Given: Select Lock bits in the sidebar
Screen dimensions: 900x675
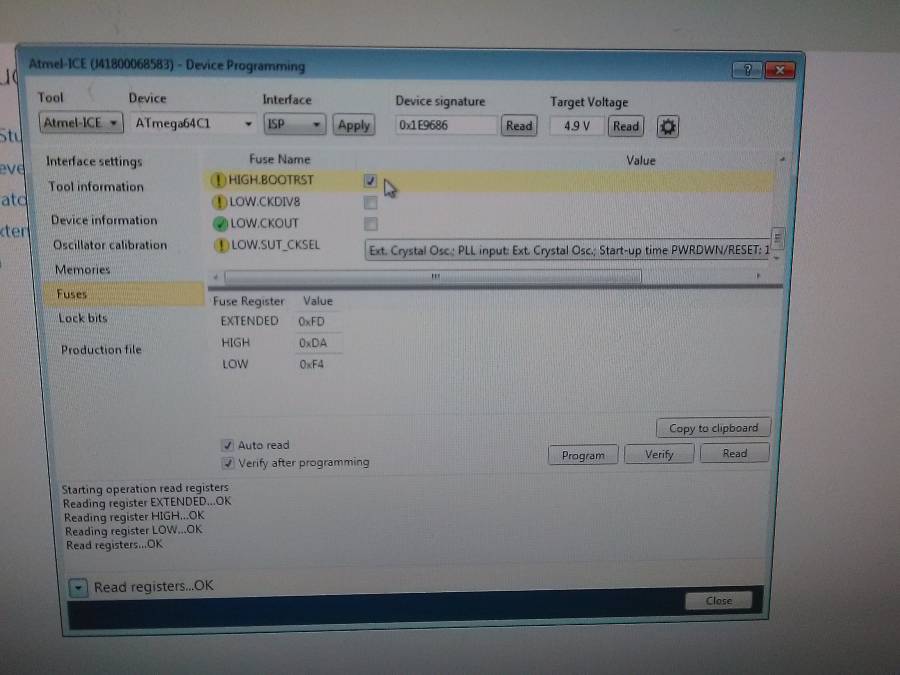Looking at the screenshot, I should [x=83, y=318].
